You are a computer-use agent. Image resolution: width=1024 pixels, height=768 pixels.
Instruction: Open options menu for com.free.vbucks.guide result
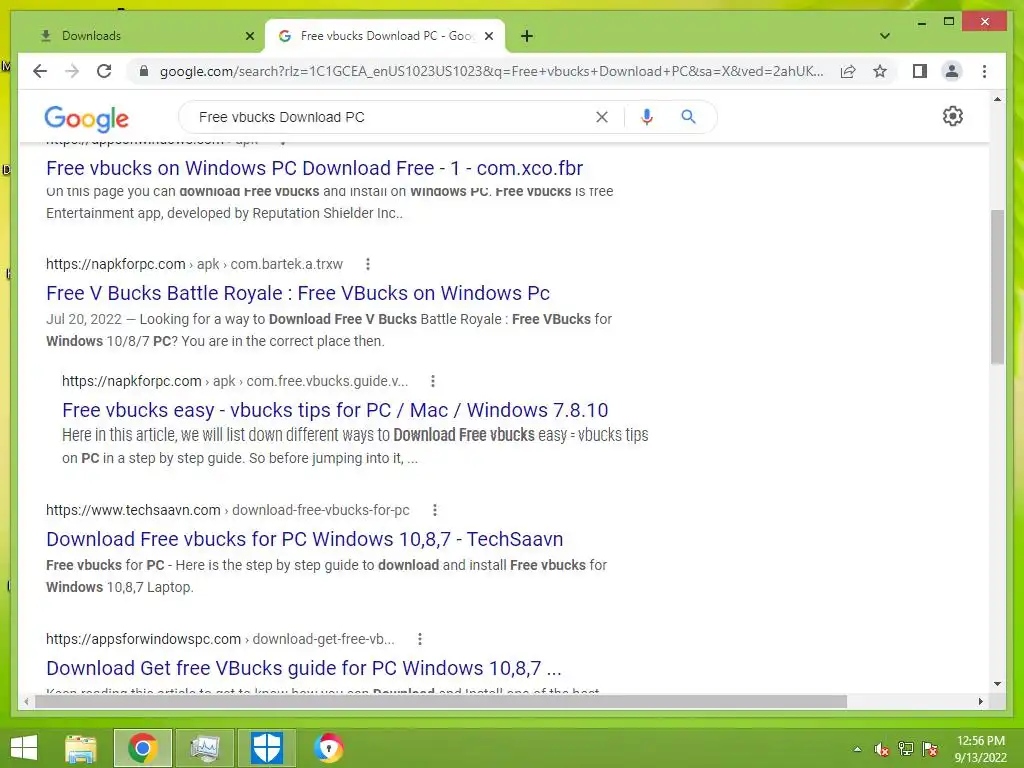pos(432,381)
